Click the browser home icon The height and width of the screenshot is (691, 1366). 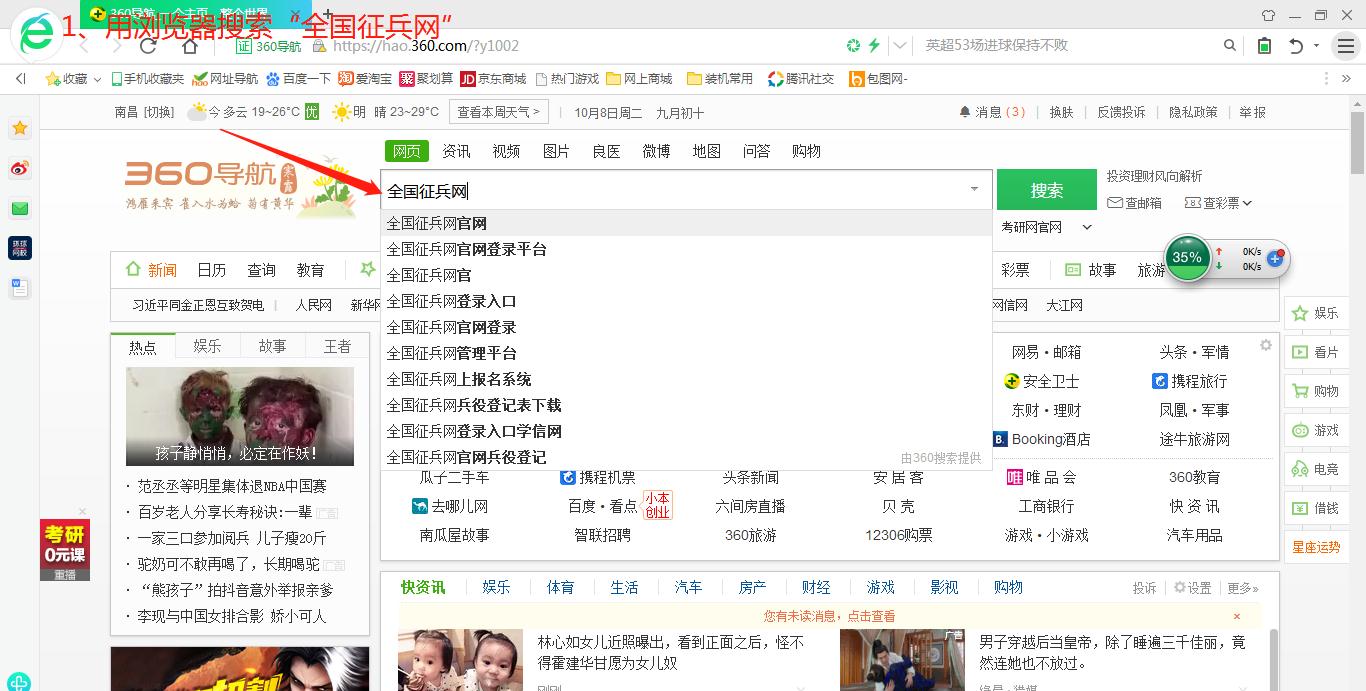click(x=190, y=46)
